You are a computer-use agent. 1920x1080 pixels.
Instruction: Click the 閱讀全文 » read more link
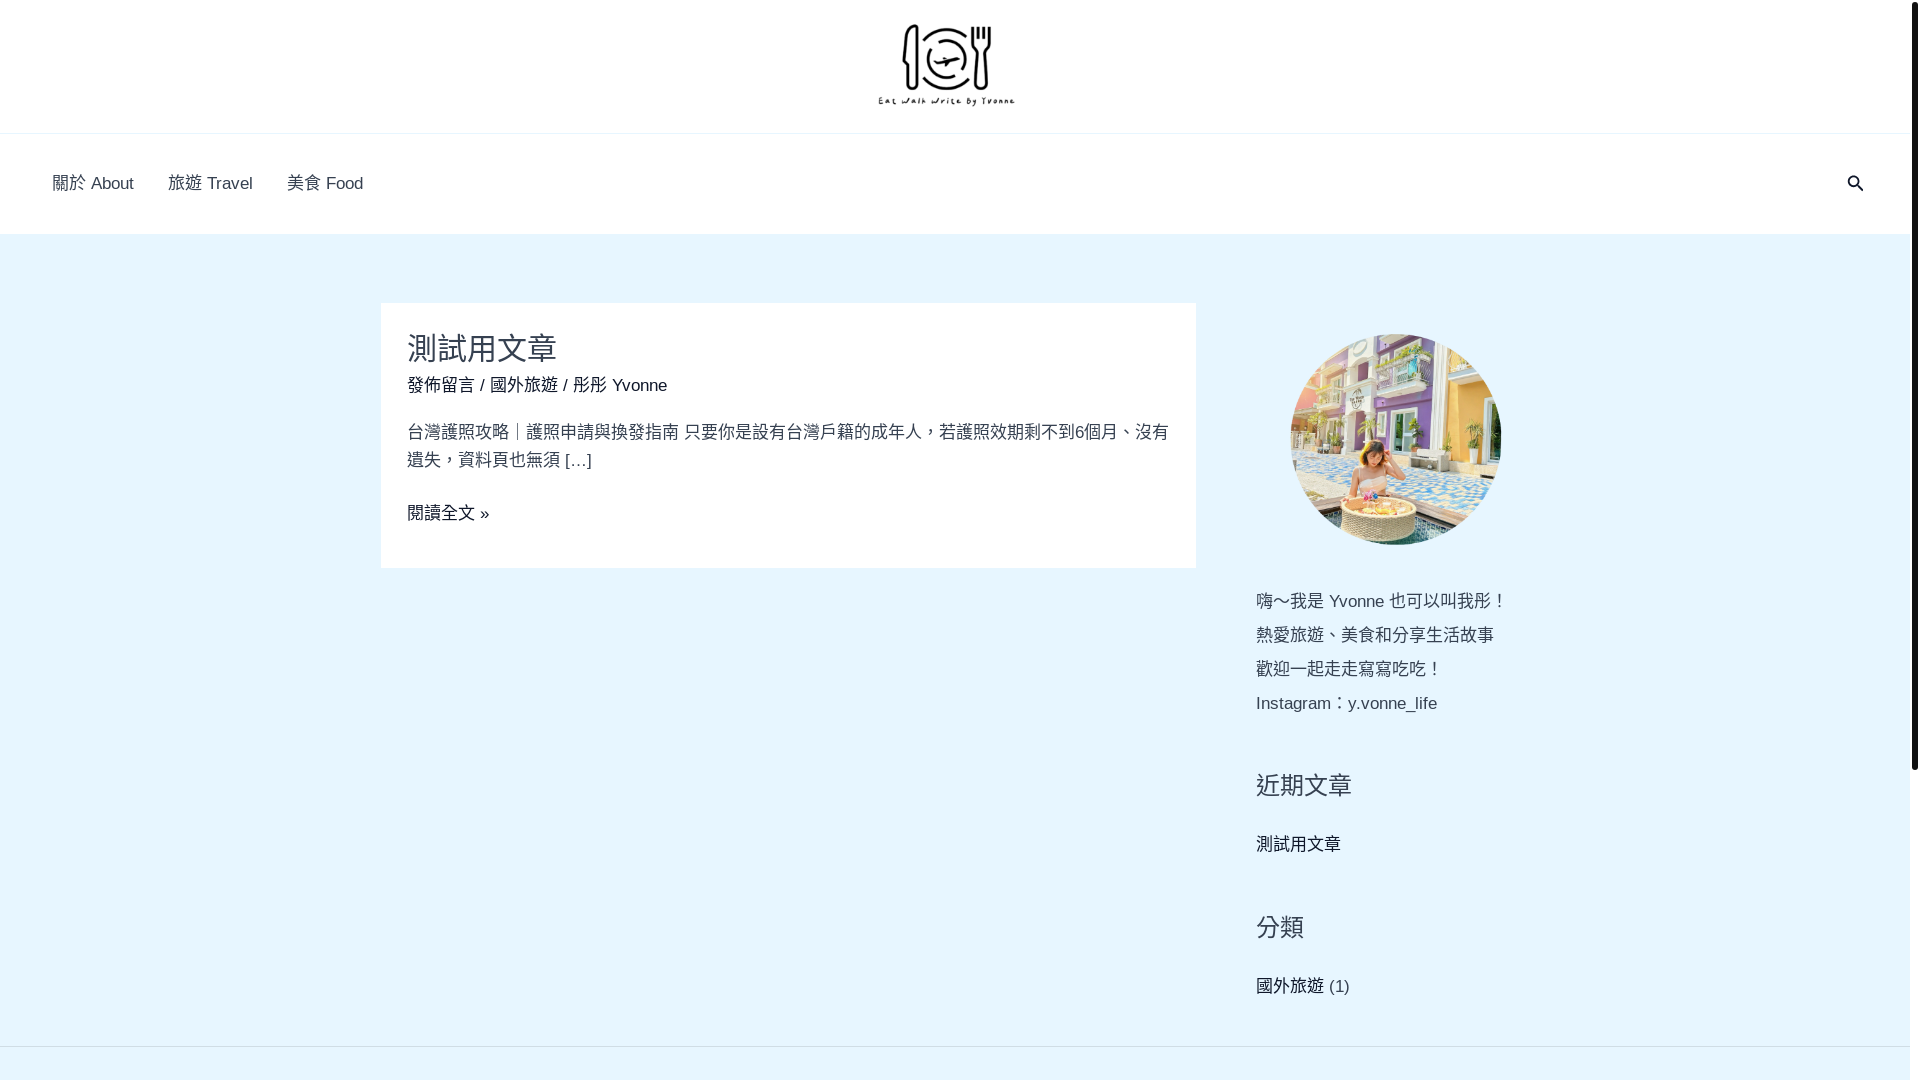tap(448, 513)
